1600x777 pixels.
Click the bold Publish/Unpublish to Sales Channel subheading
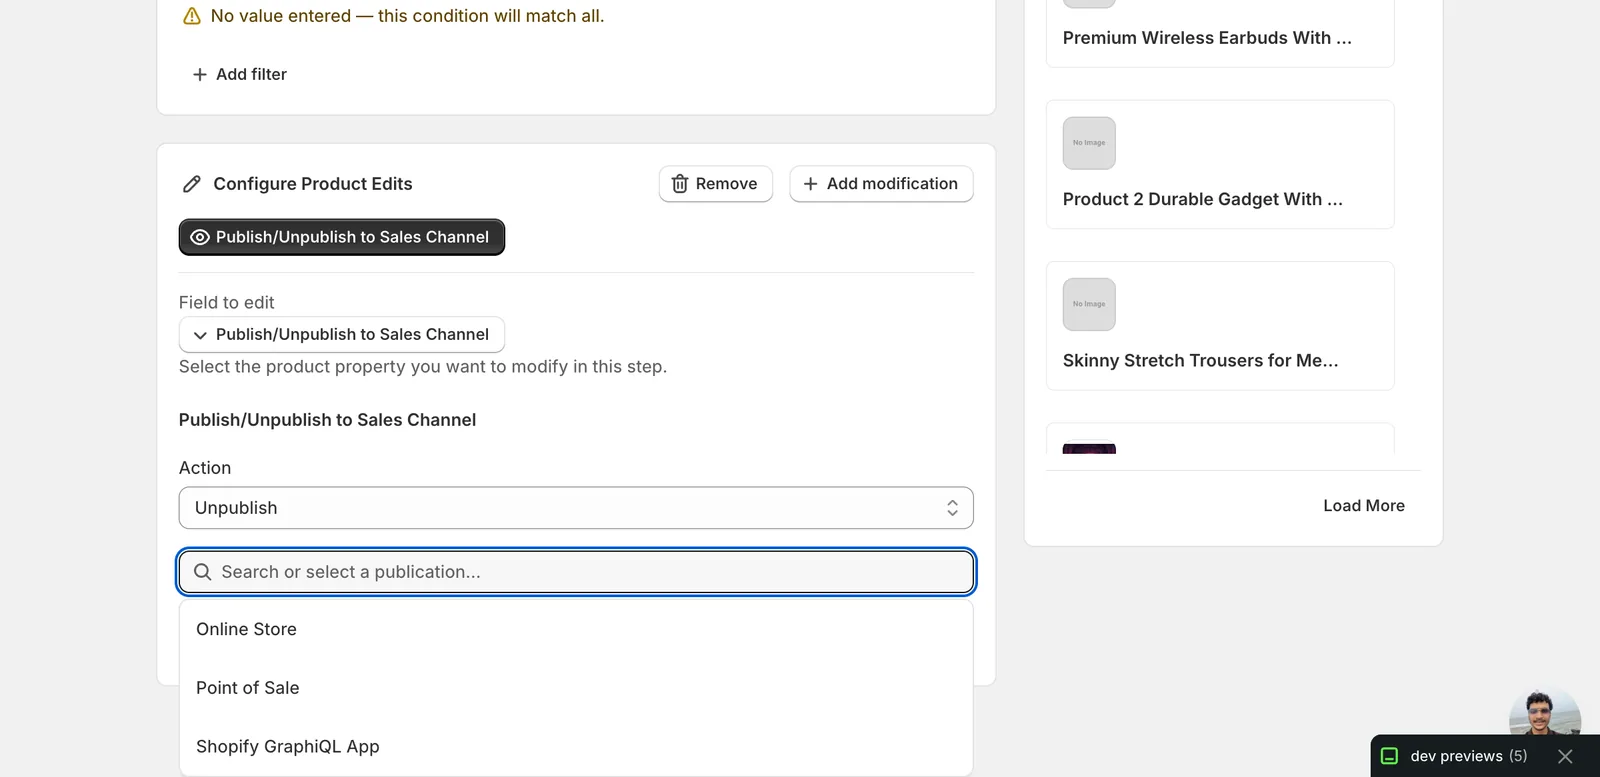[x=327, y=420]
